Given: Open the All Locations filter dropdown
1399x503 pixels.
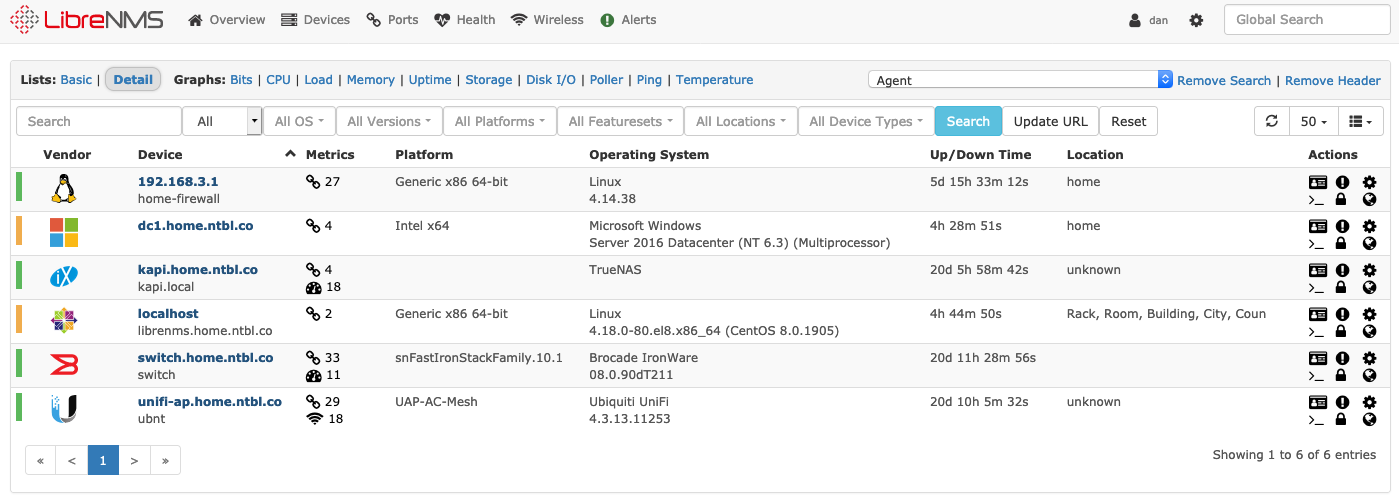Looking at the screenshot, I should [x=741, y=121].
